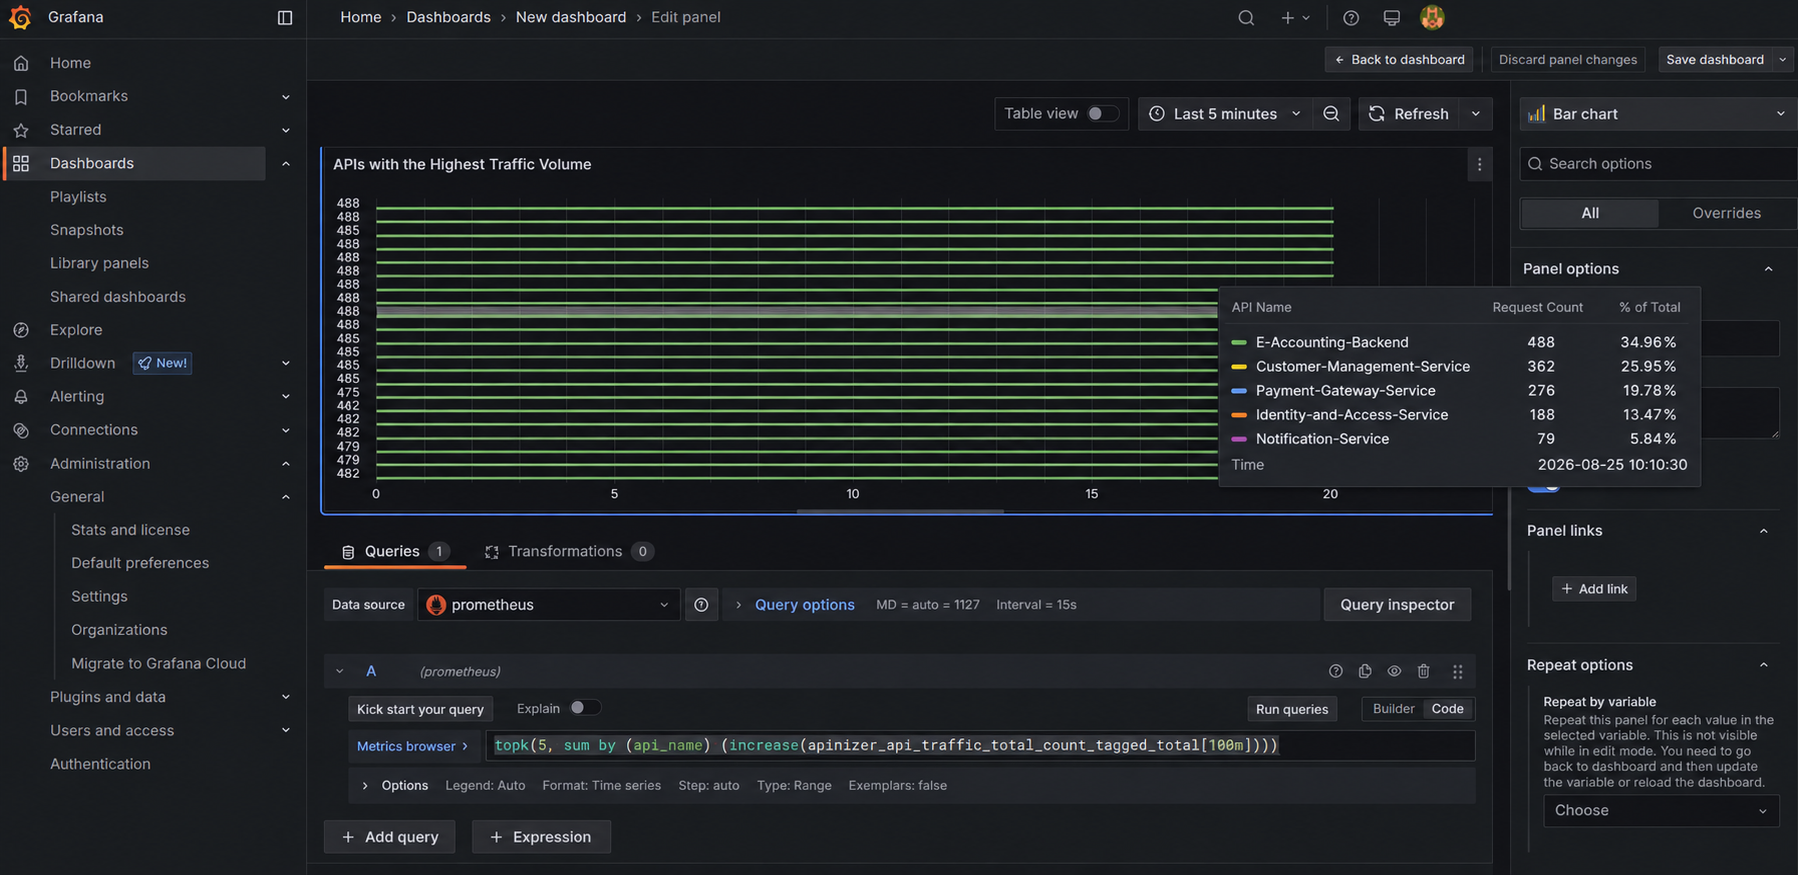The image size is (1798, 875).
Task: Click the Save dashboard button
Action: pos(1715,60)
